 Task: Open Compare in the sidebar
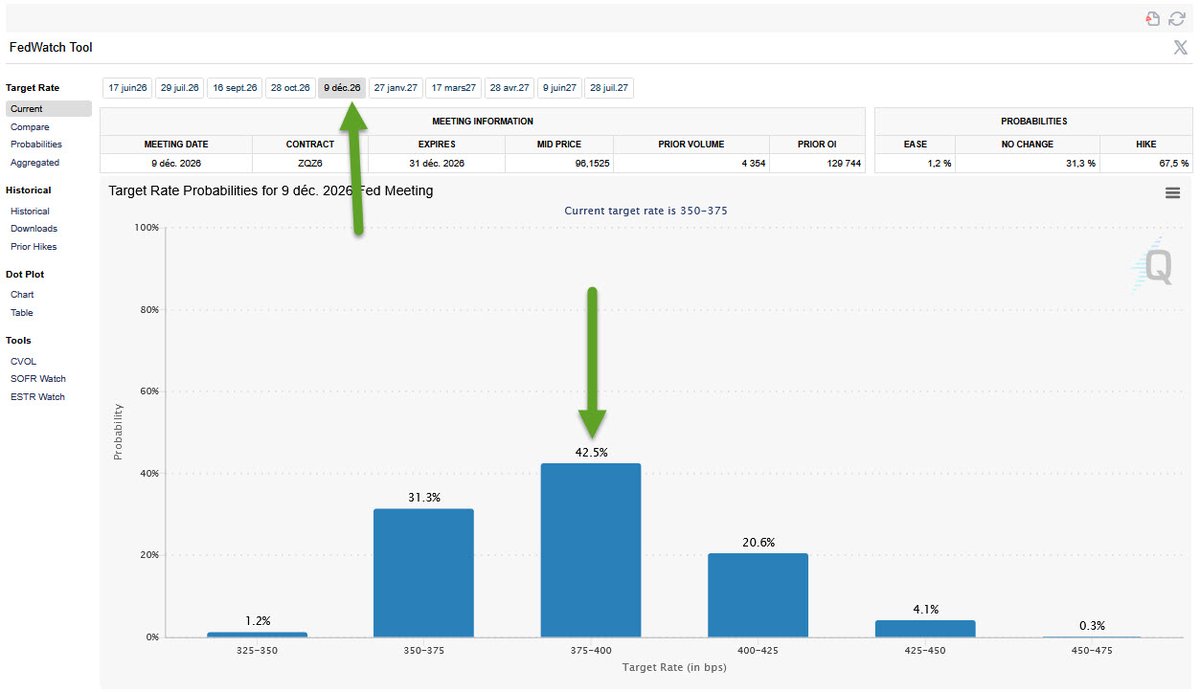coord(30,127)
